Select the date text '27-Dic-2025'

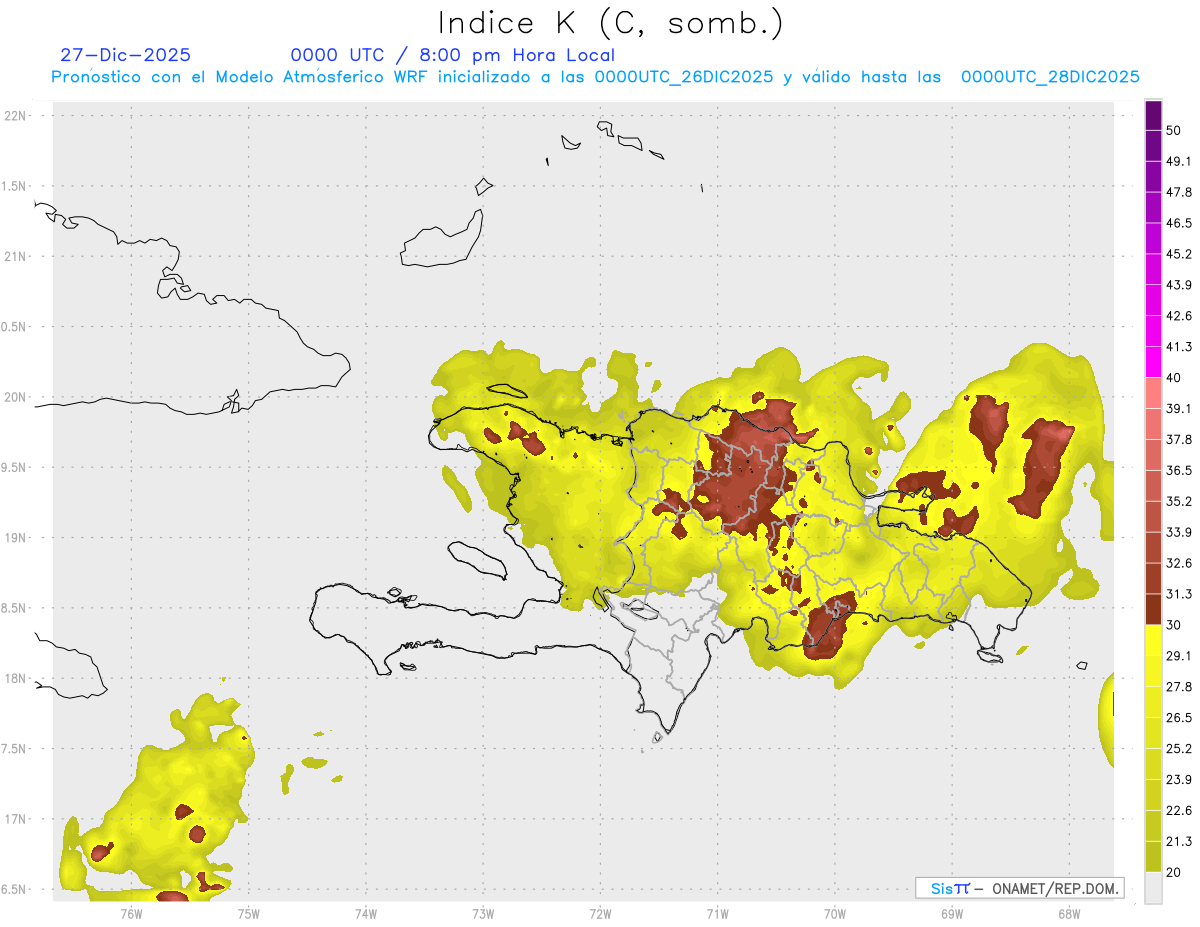click(125, 55)
